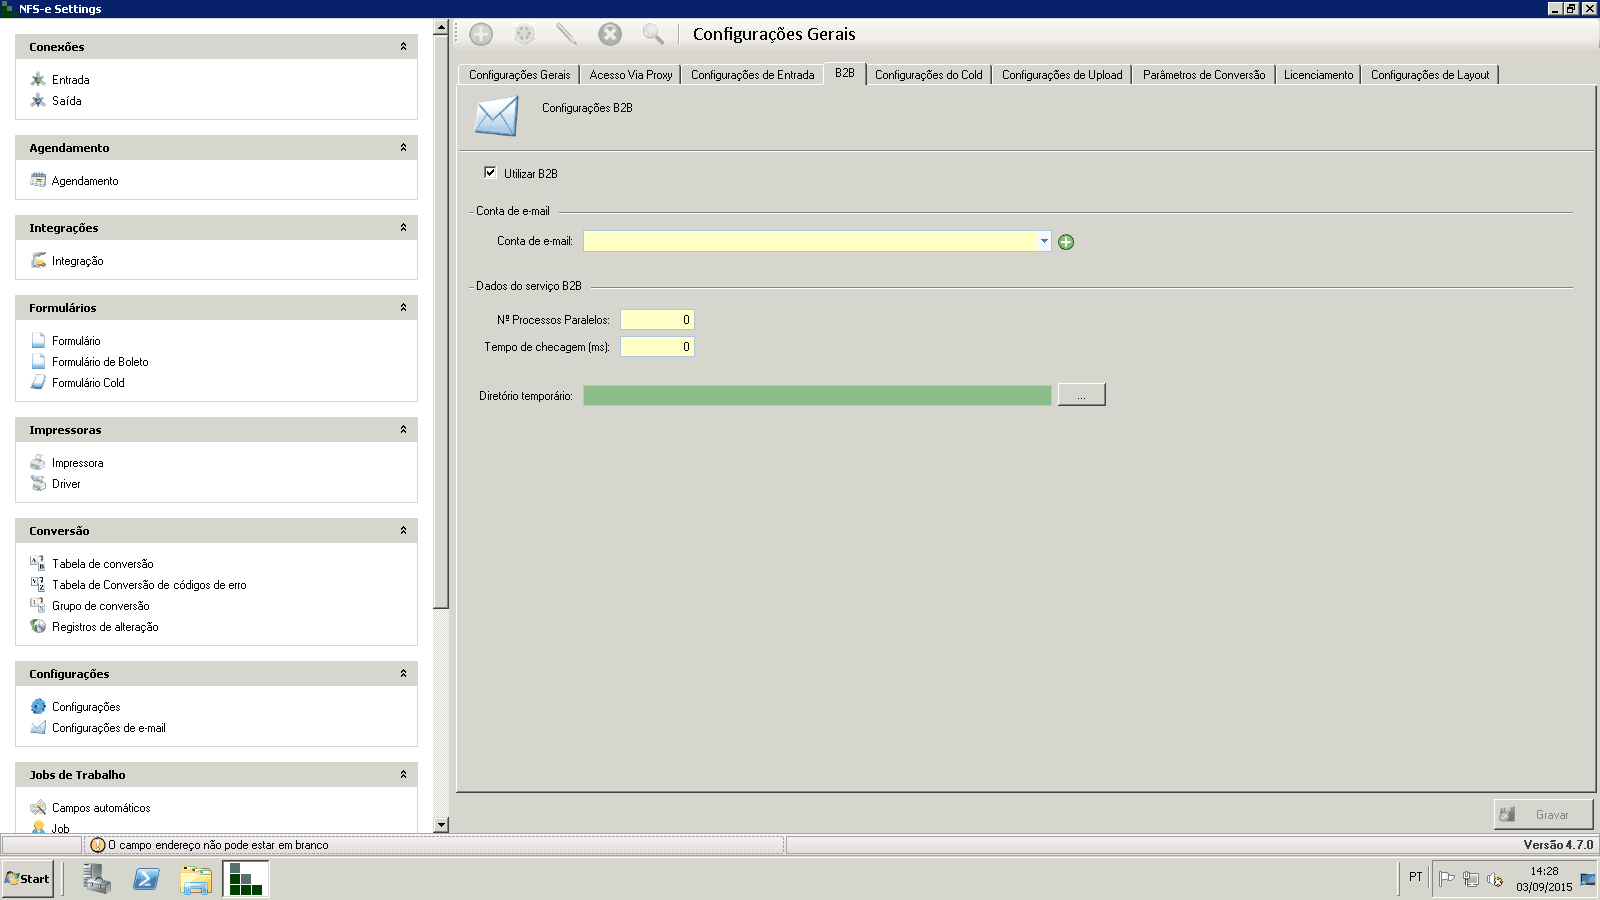Click the magnifier search toolbar icon

(x=653, y=34)
